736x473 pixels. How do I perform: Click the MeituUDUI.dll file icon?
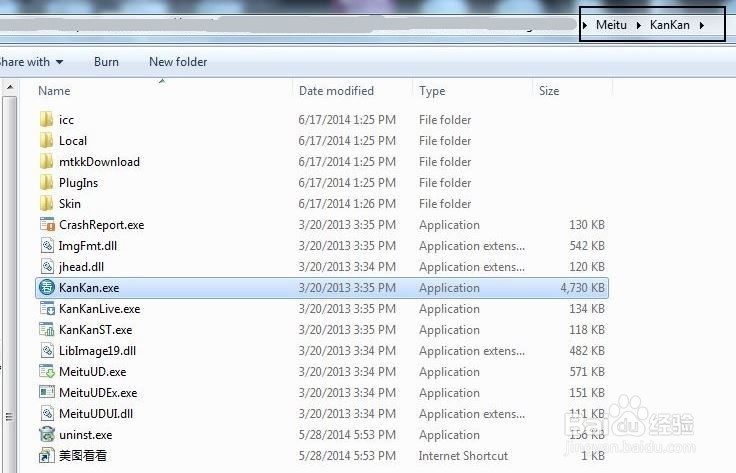tap(47, 413)
